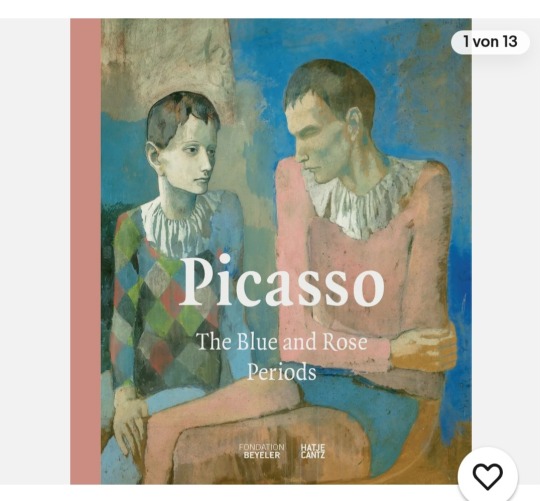Click the Fondation Beyeler logo on the cover
540x501 pixels.
(x=262, y=451)
